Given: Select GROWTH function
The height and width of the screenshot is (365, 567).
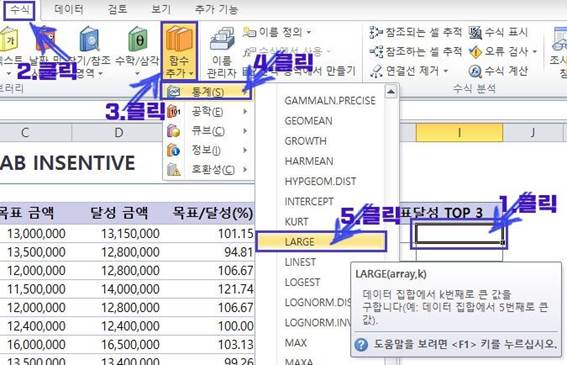Looking at the screenshot, I should tap(306, 141).
